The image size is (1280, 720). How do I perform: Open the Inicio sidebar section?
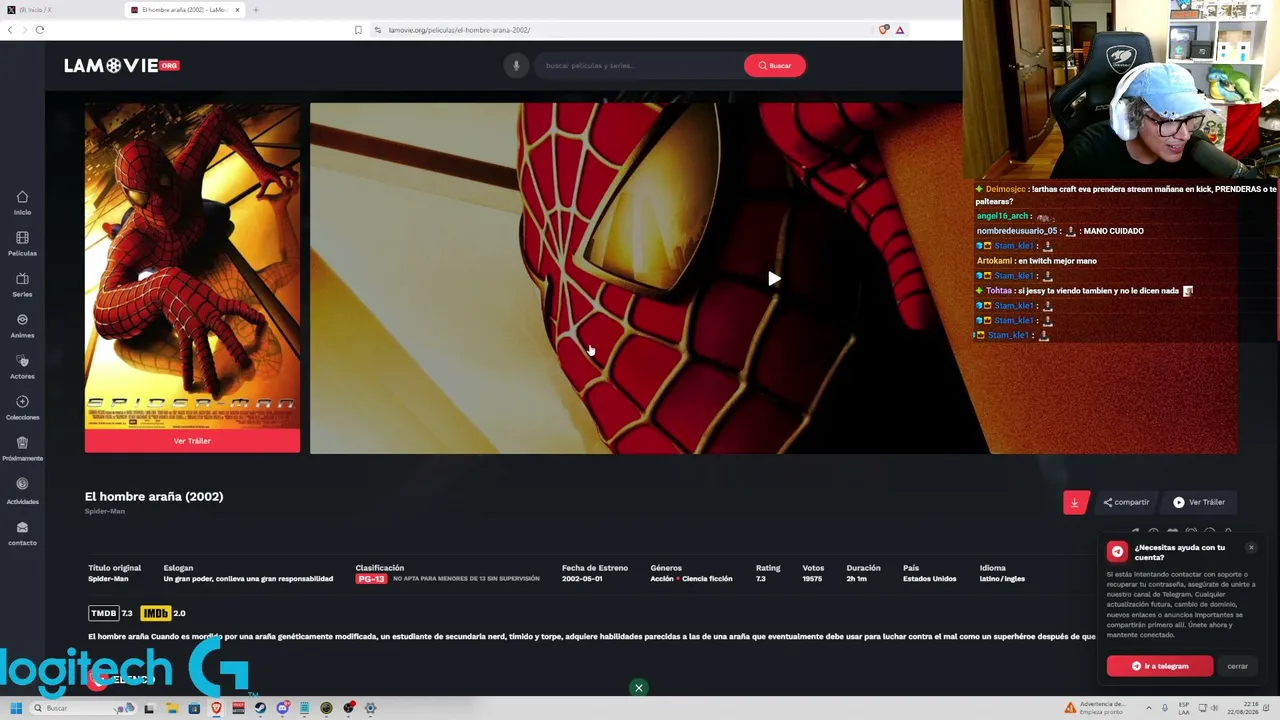pyautogui.click(x=22, y=202)
